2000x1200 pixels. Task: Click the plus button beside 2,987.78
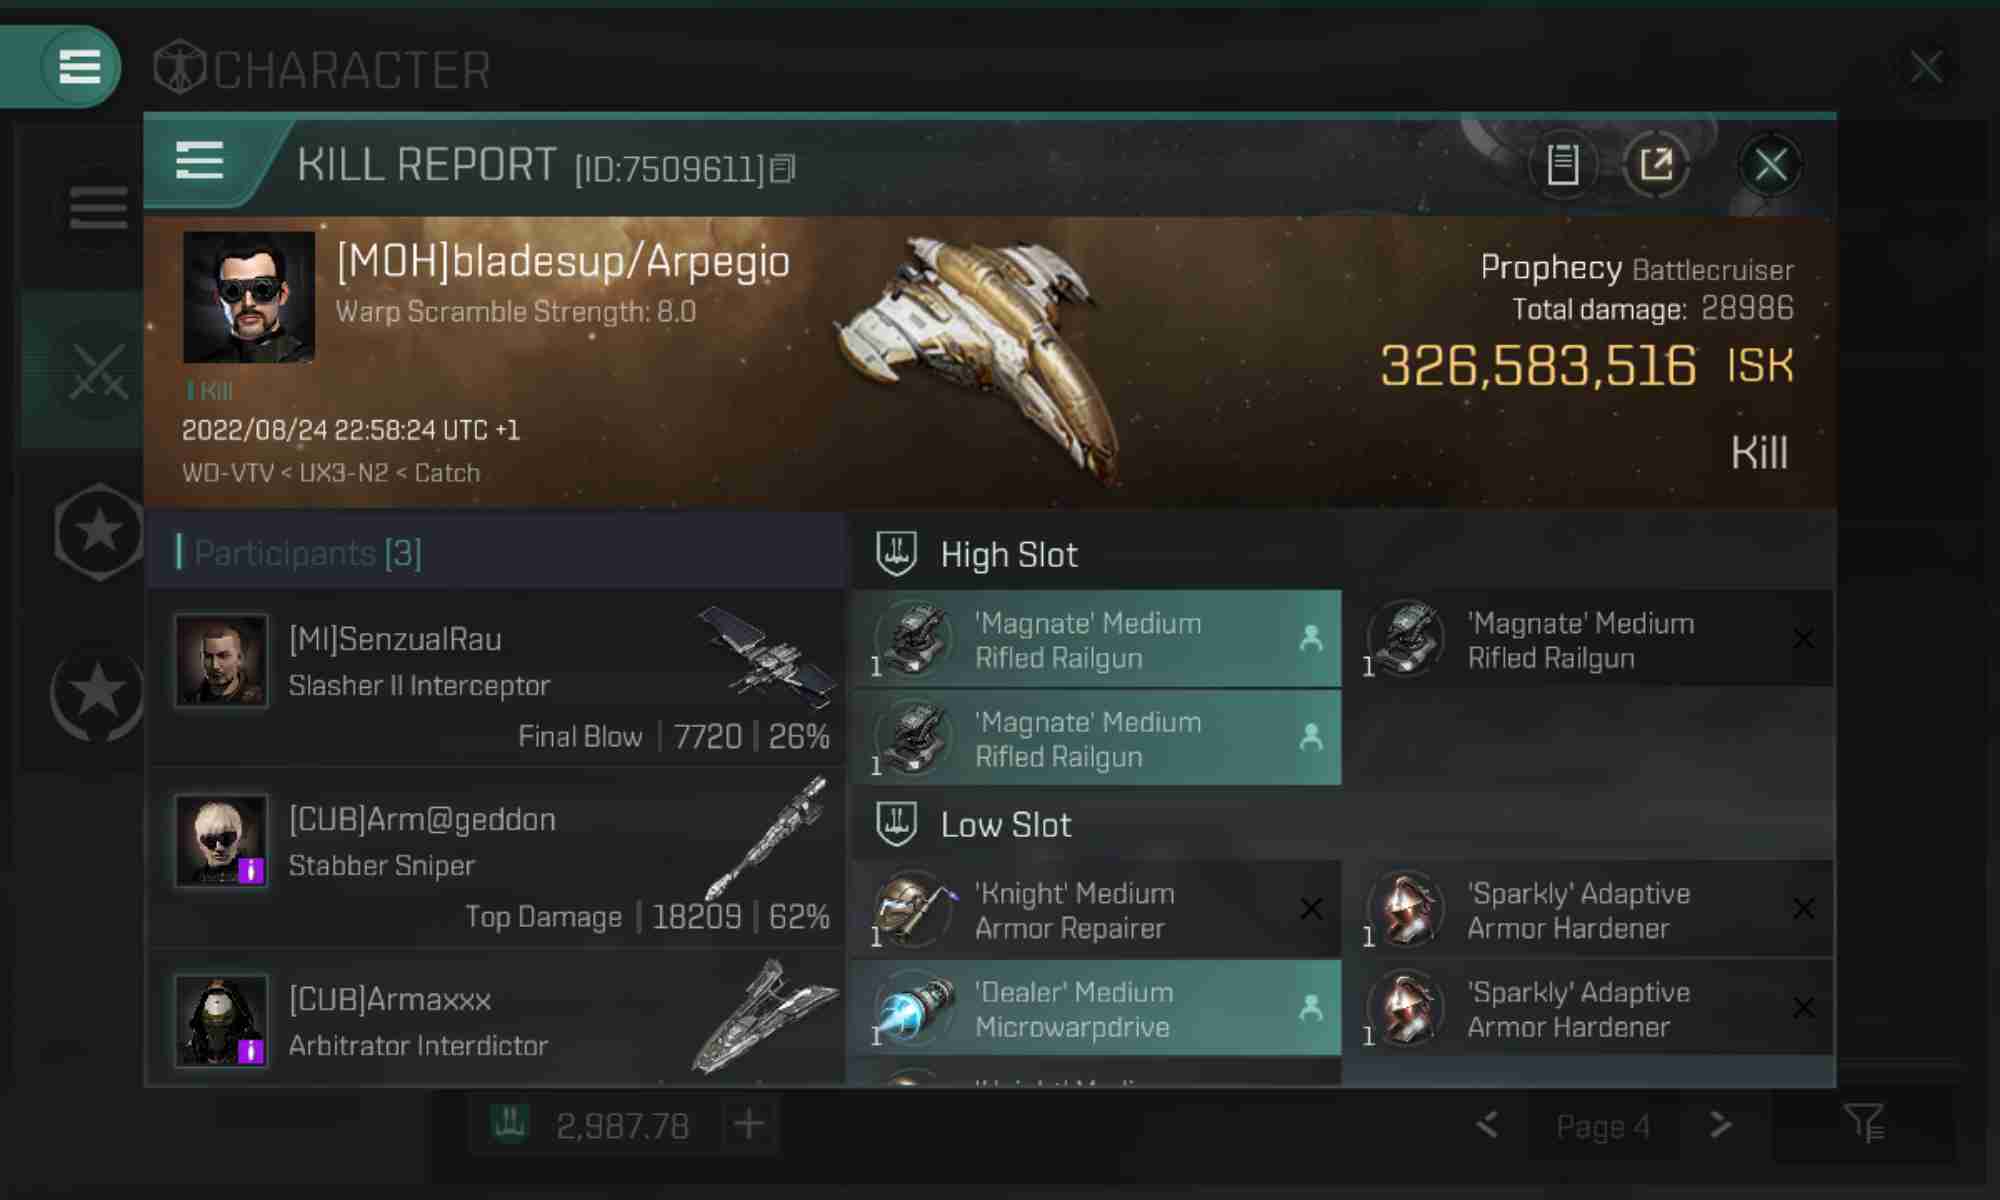(749, 1124)
